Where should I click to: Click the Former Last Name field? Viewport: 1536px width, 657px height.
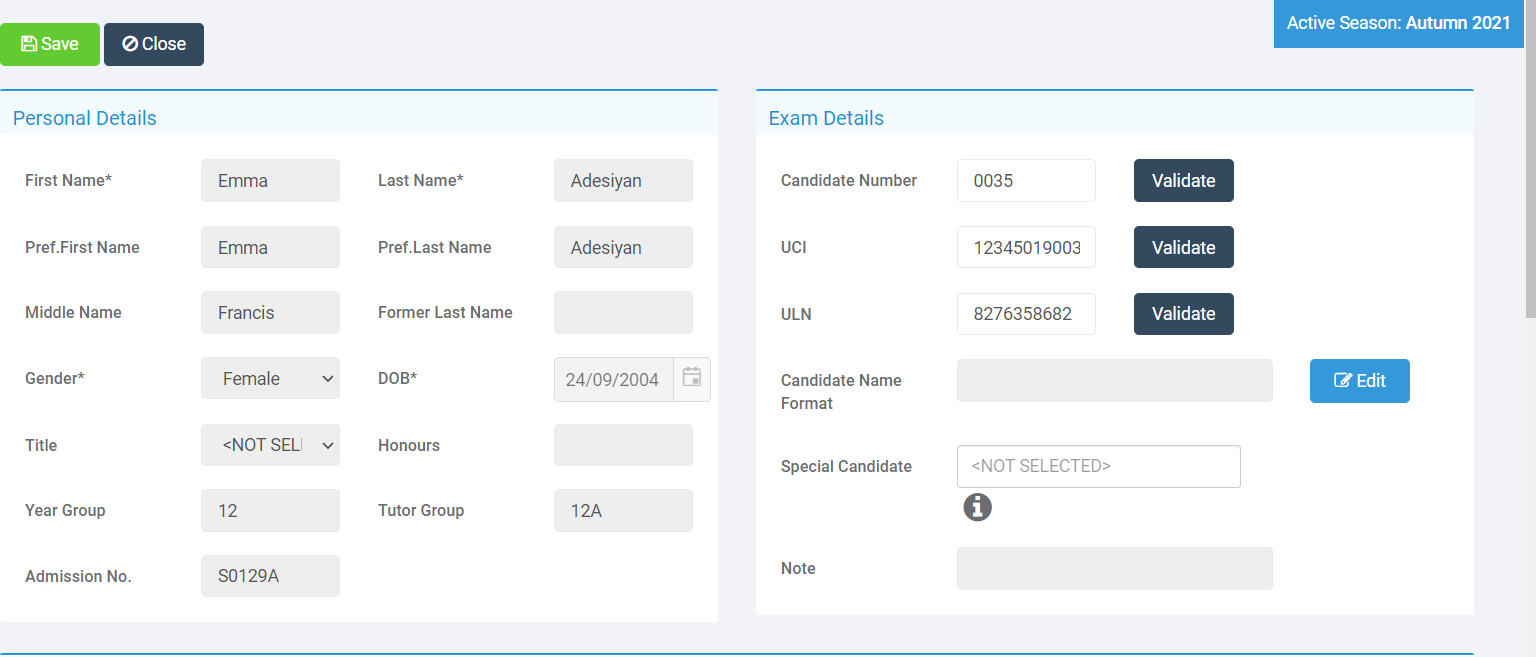click(x=623, y=312)
